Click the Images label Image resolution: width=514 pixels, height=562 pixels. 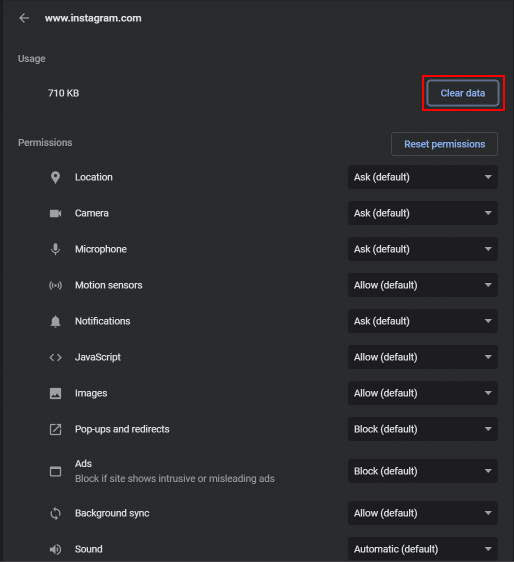tap(91, 393)
